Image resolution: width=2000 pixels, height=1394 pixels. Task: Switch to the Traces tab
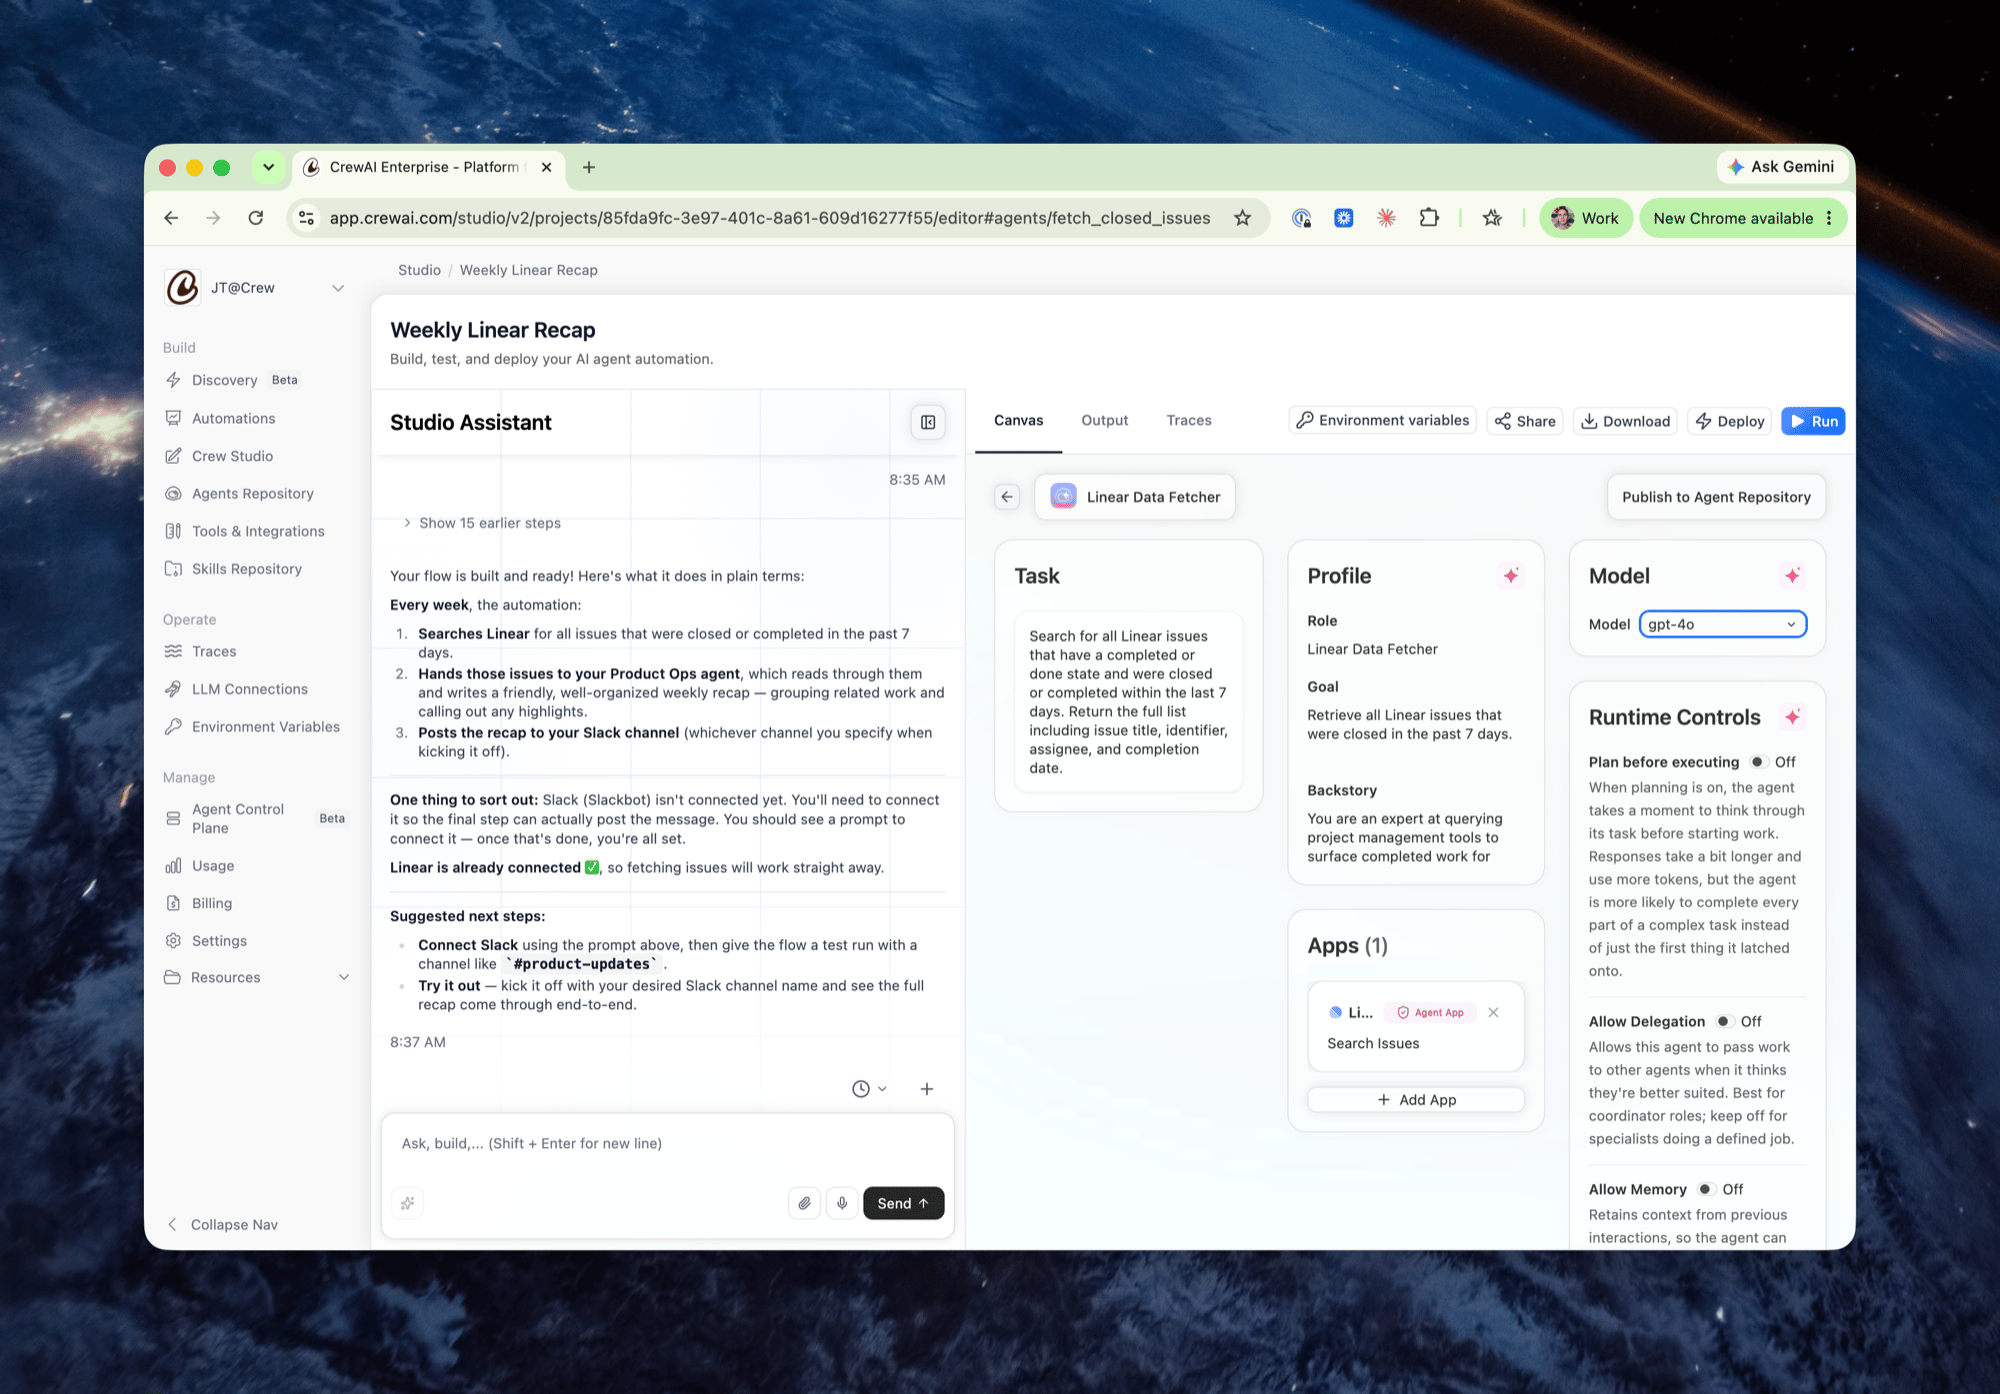coord(1189,421)
